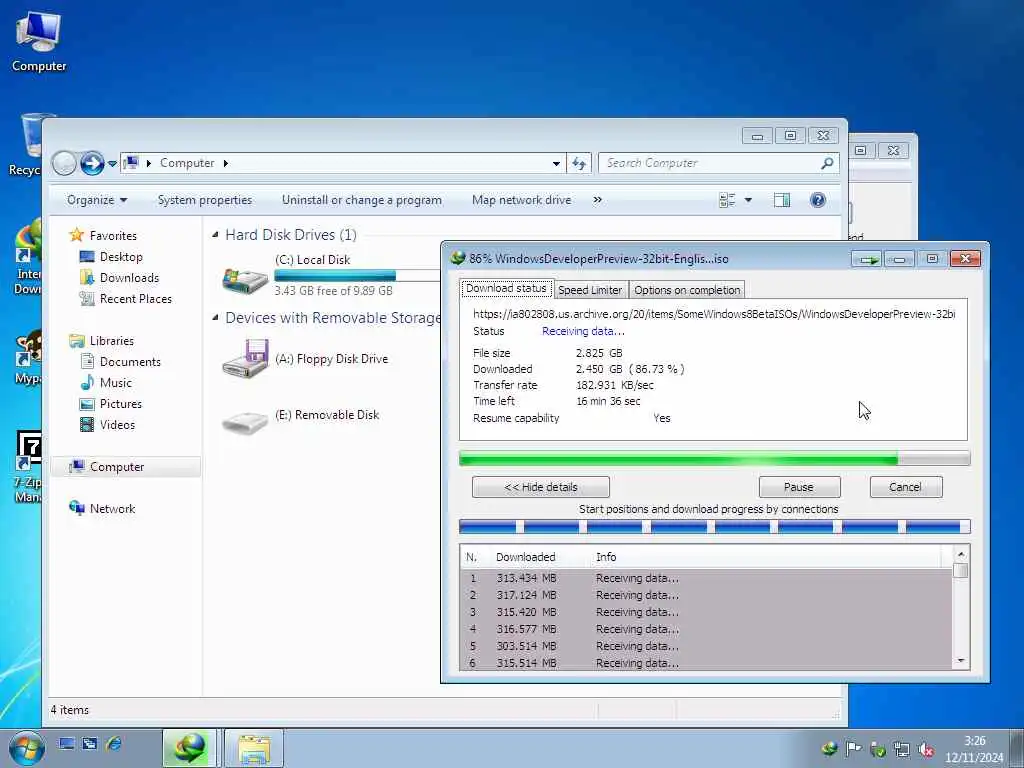Viewport: 1024px width, 768px height.
Task: Collapse Devices with Removable Storage group
Action: click(216, 317)
